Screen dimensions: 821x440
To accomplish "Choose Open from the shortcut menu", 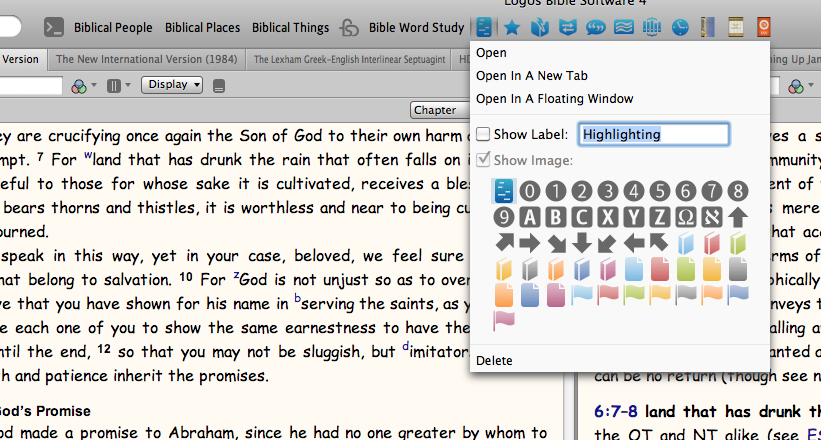I will 491,53.
